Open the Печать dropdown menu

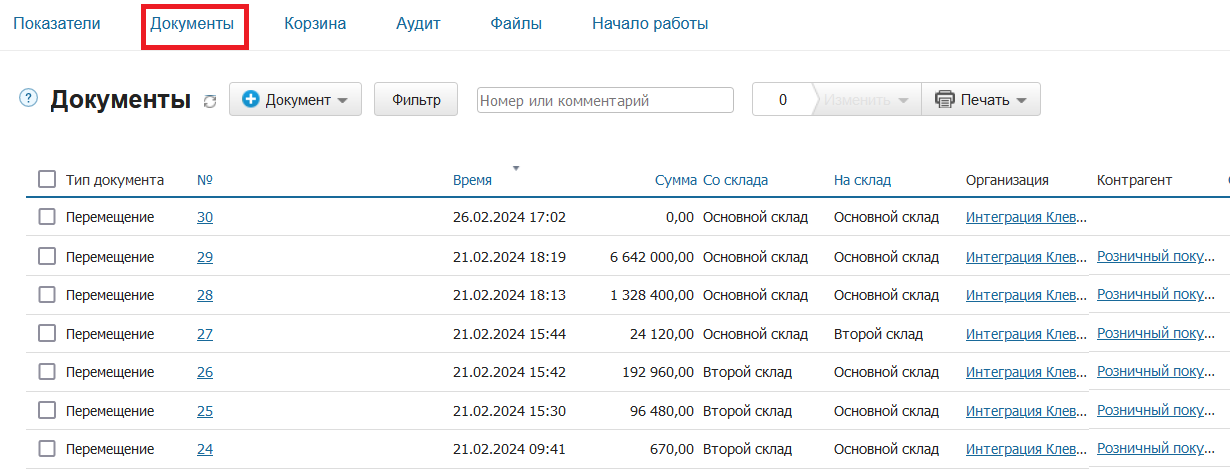pos(981,100)
